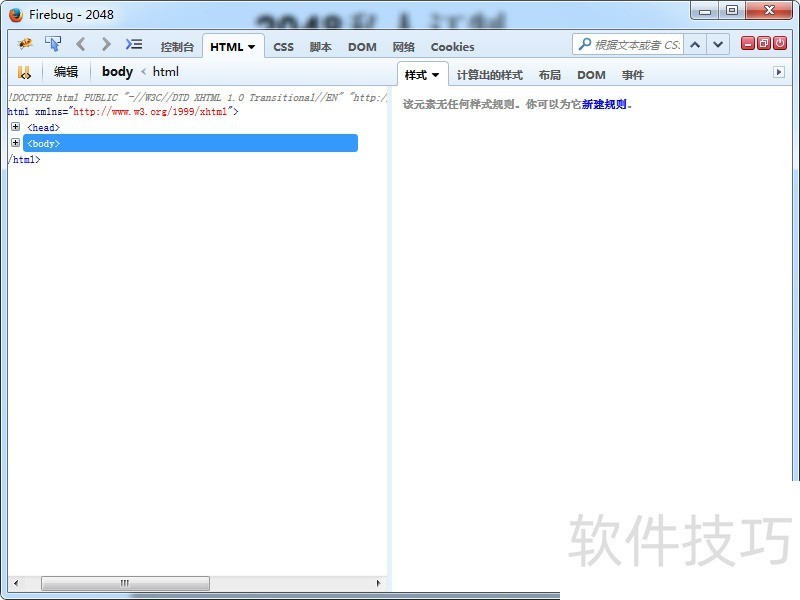The image size is (800, 600).
Task: Click the HTML panel horizontal scrollbar
Action: (125, 583)
